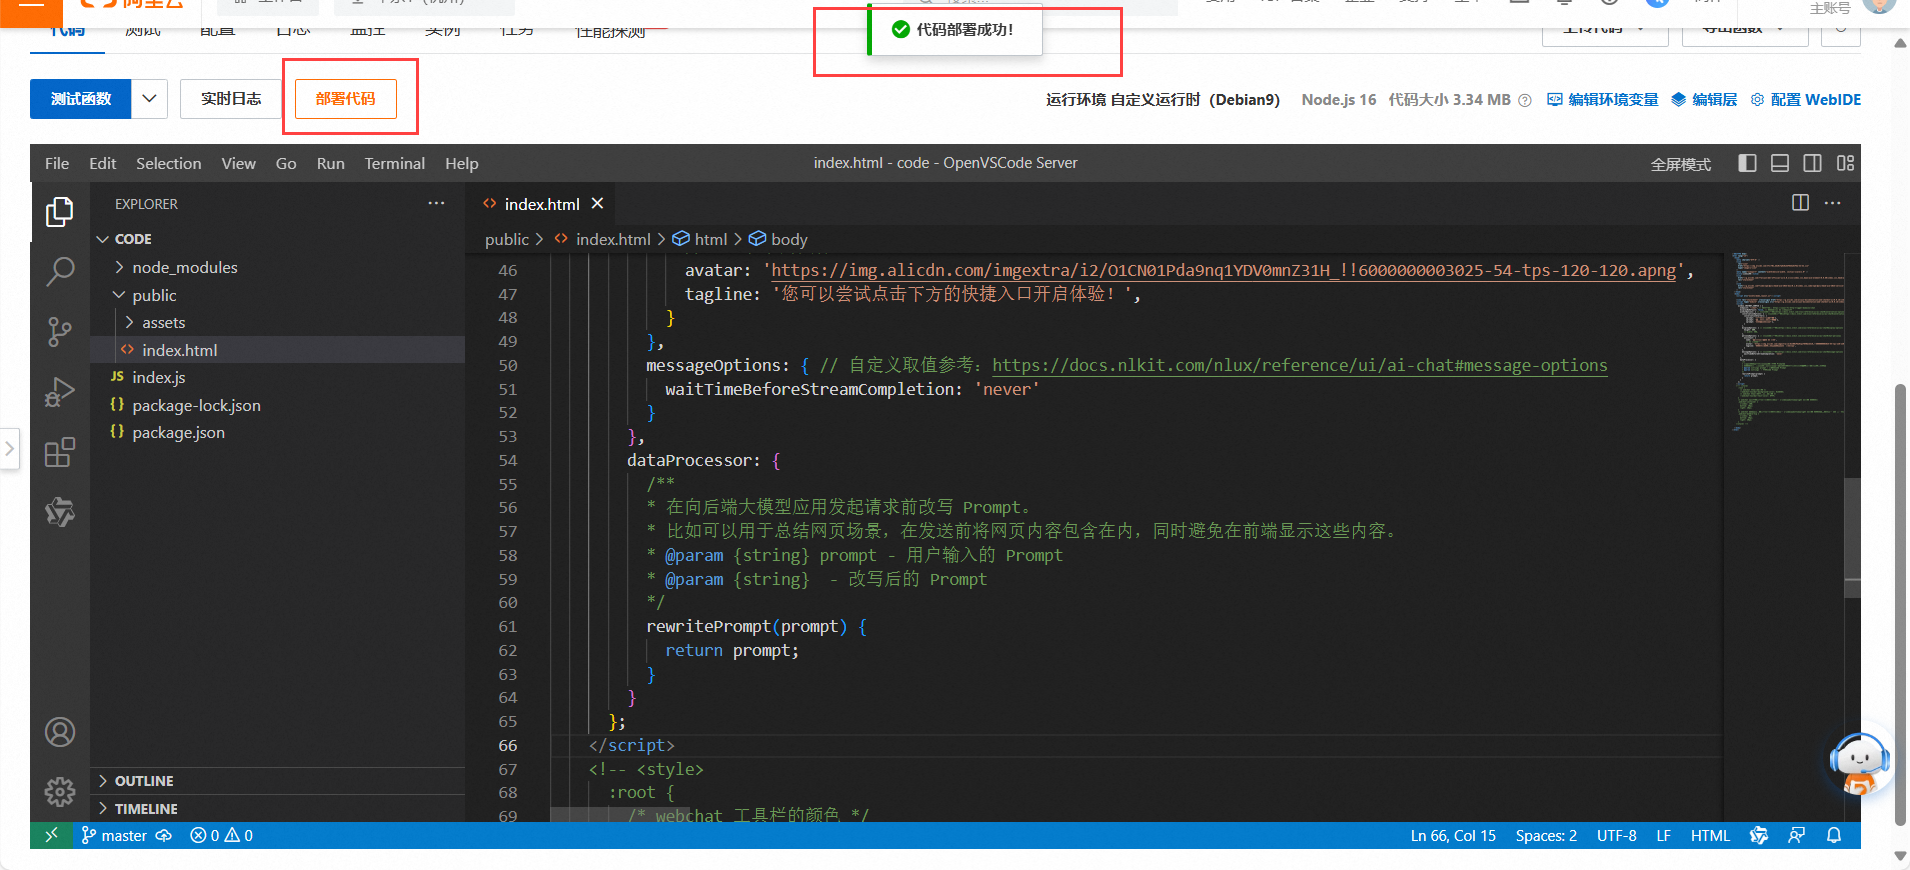The width and height of the screenshot is (1910, 870).
Task: Open notifications bell in status bar
Action: 1833,835
